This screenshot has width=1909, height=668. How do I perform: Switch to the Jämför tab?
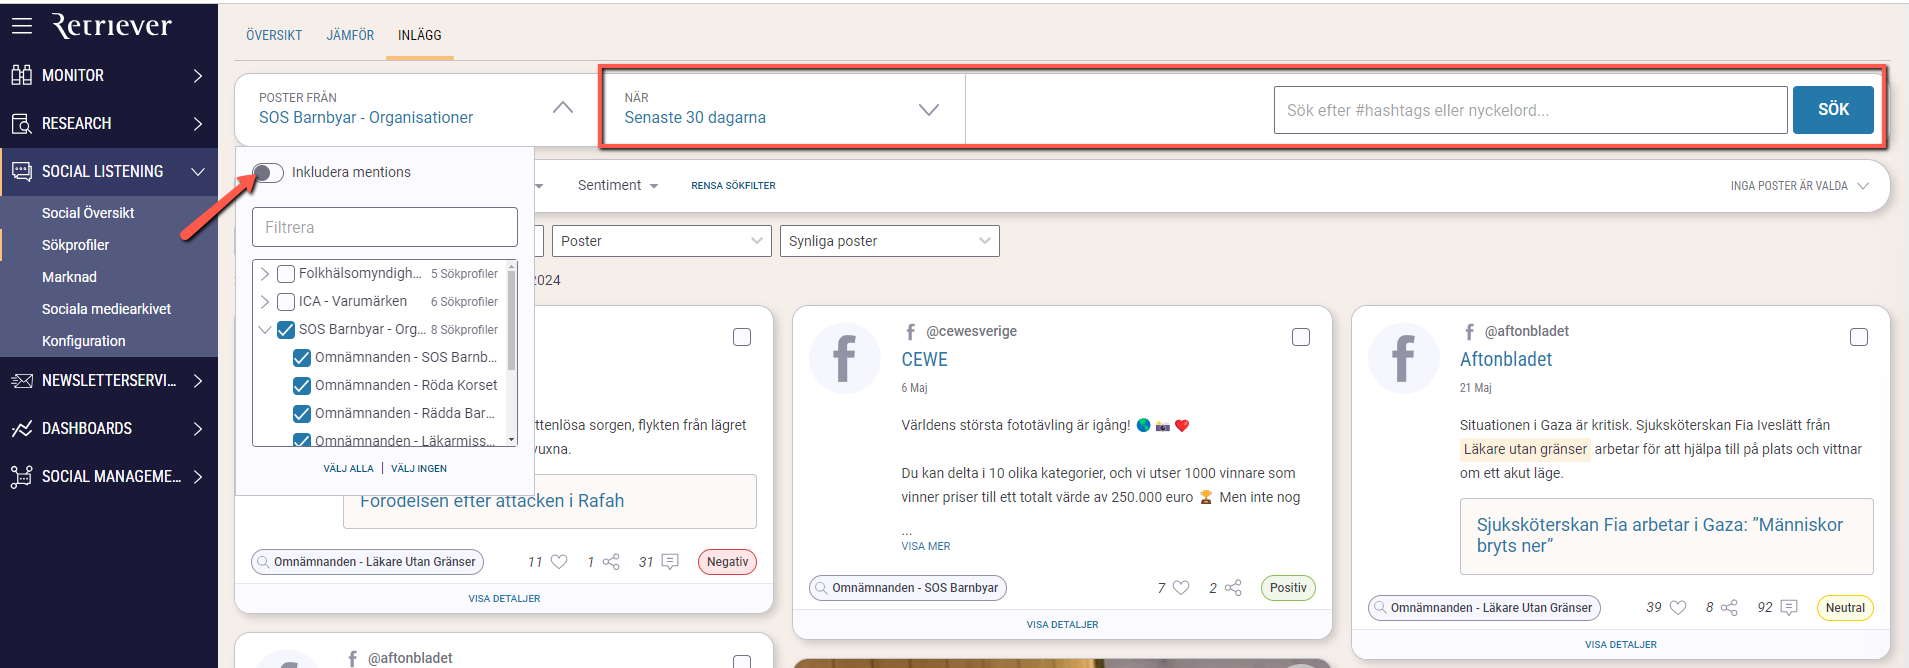pos(350,35)
